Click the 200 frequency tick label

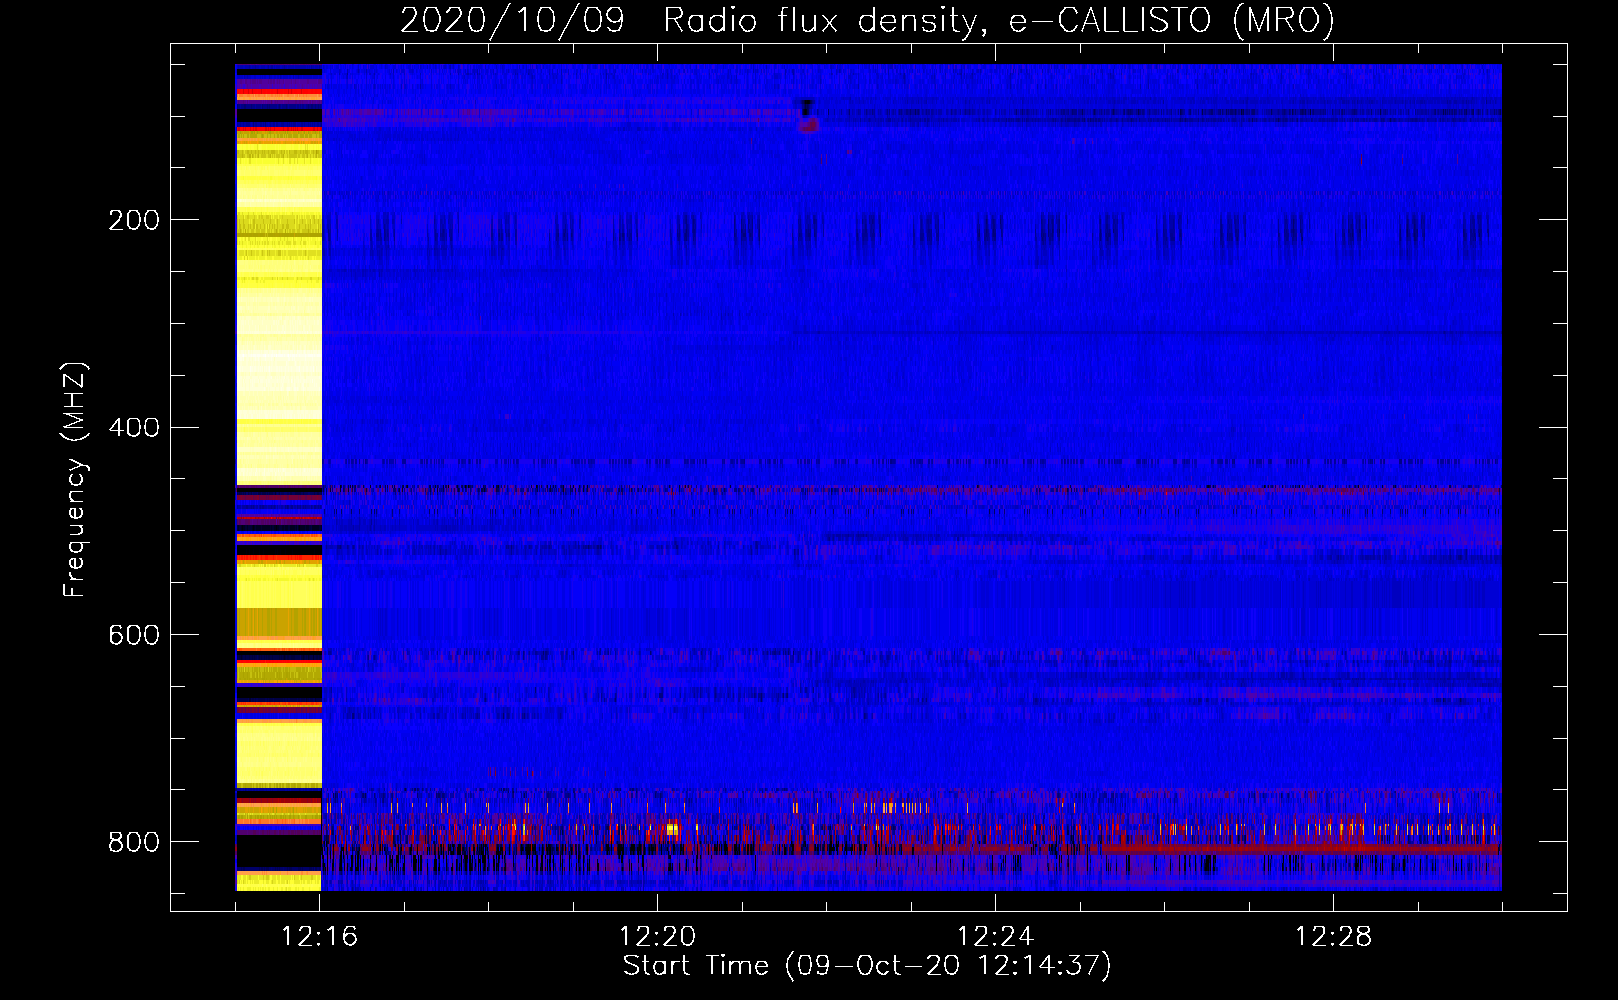(134, 220)
